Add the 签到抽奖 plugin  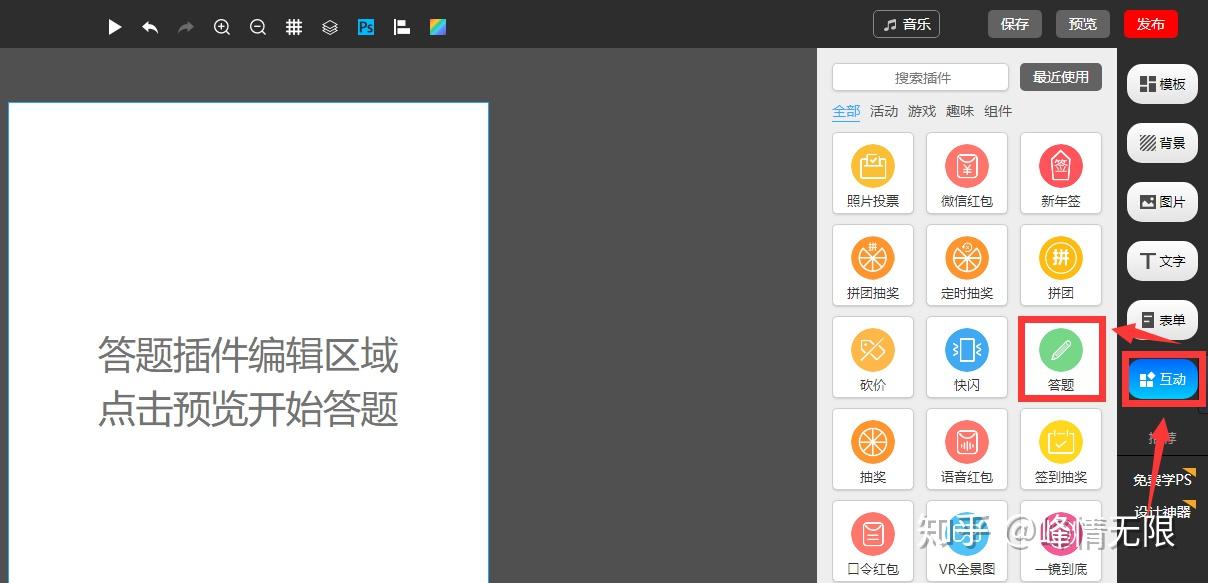pyautogui.click(x=1061, y=449)
